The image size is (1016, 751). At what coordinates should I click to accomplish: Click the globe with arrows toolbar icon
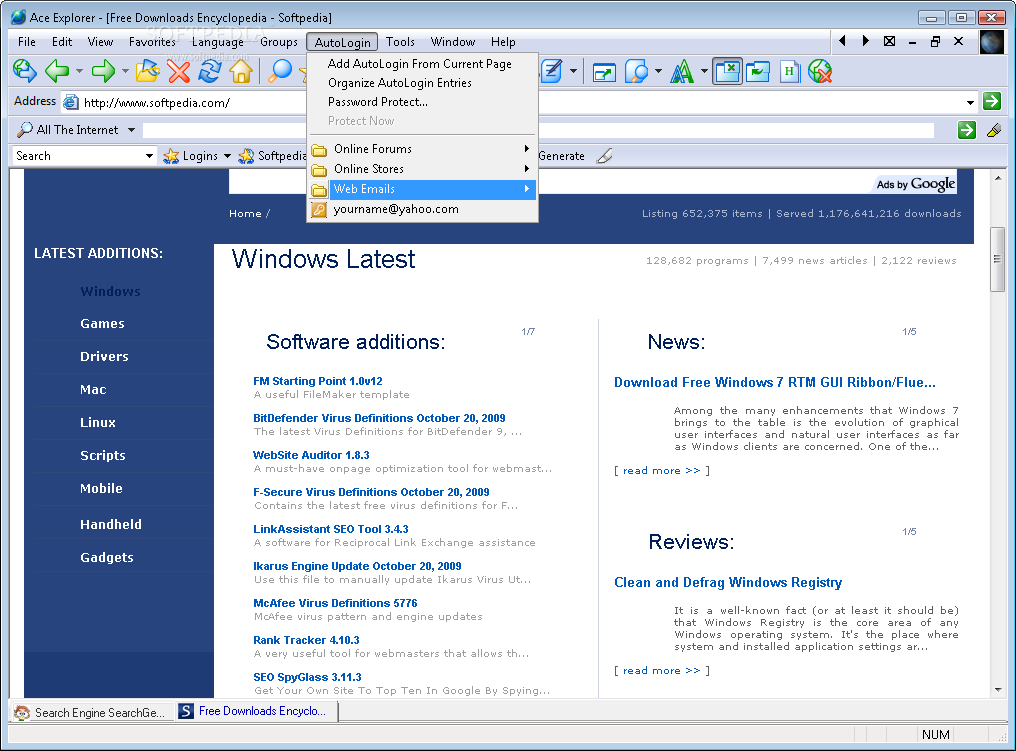pyautogui.click(x=25, y=71)
